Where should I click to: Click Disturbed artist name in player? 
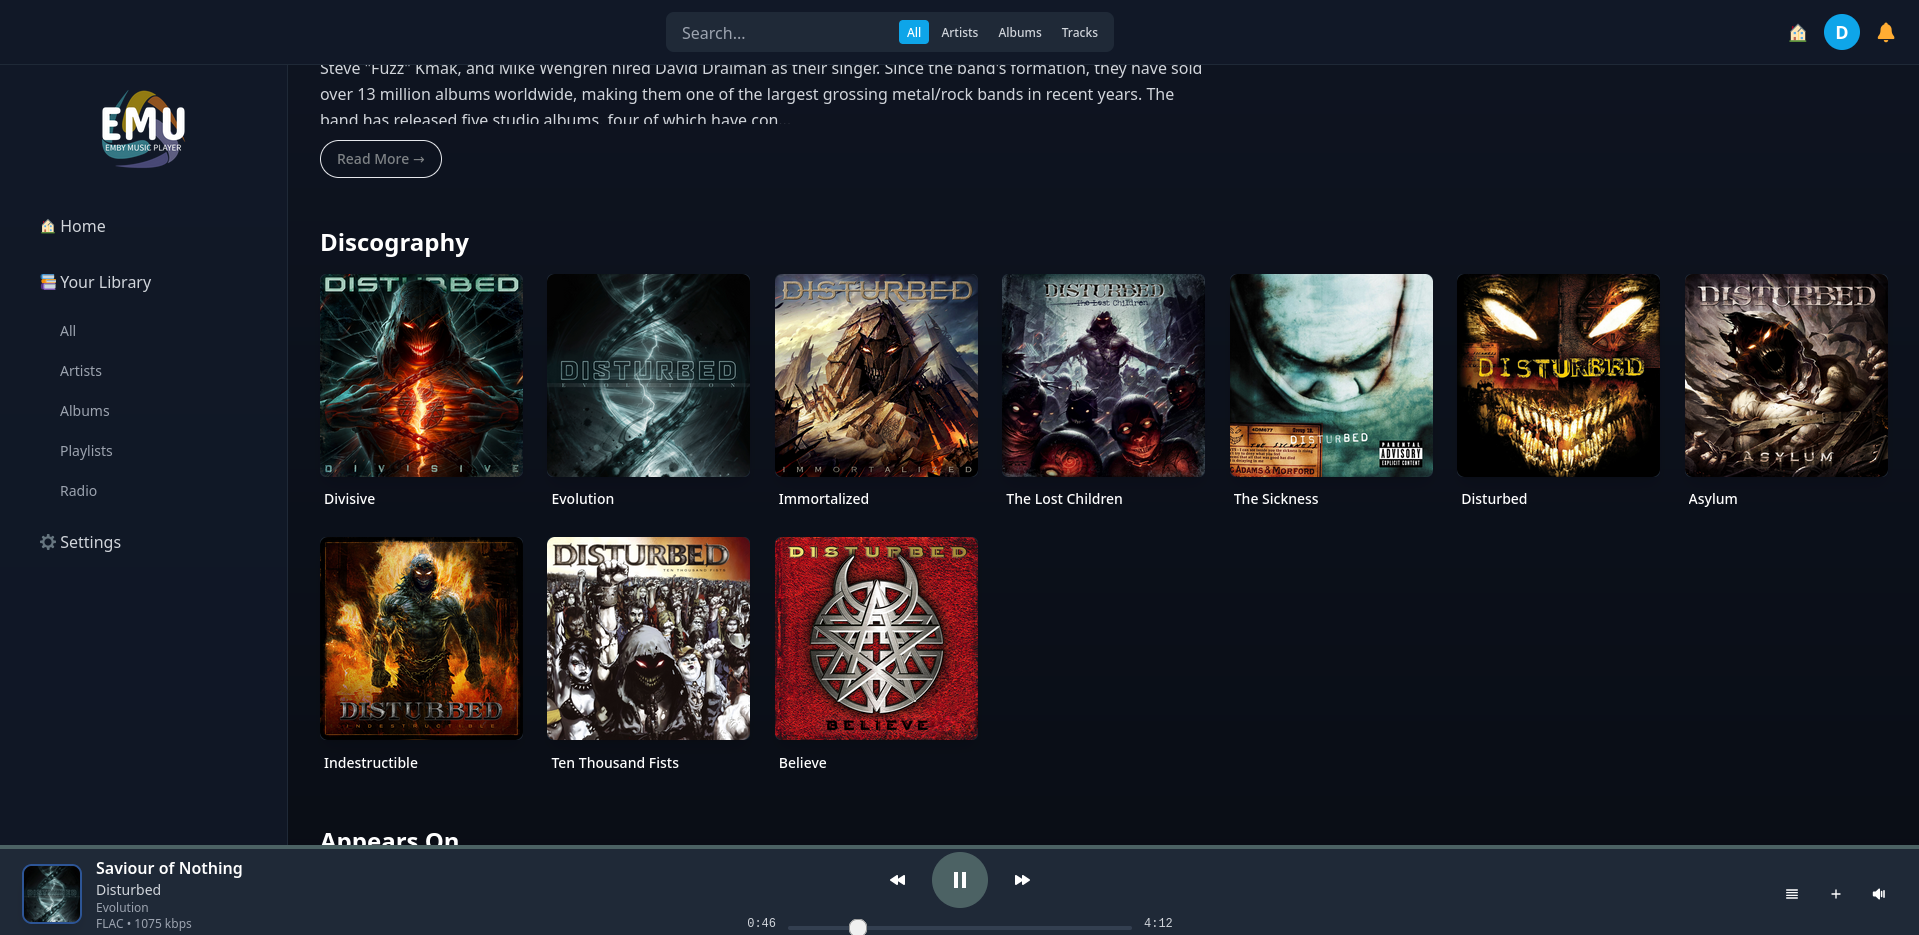tap(128, 890)
